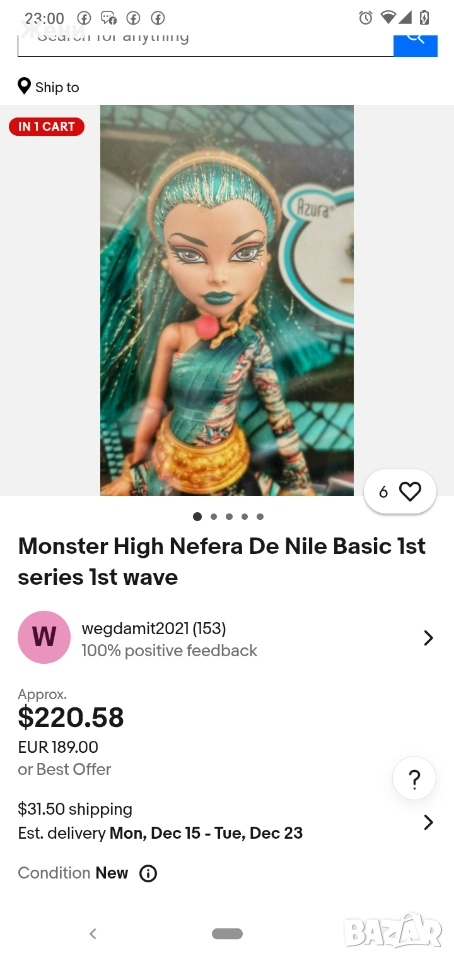Tap the Android back arrow
Viewport: 454px width, 960px height.
coord(93,934)
